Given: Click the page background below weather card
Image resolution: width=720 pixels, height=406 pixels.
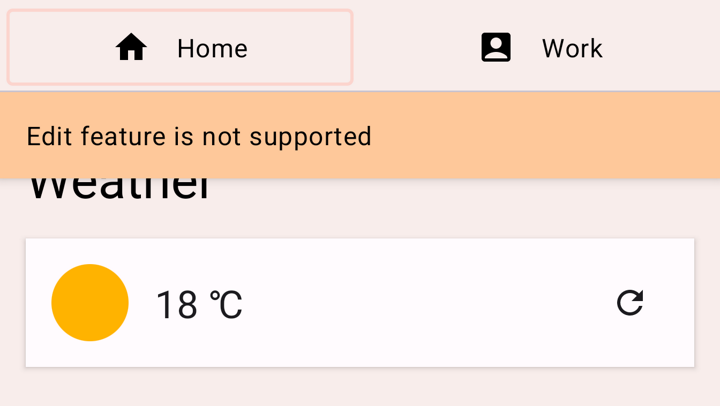Looking at the screenshot, I should pos(360,388).
